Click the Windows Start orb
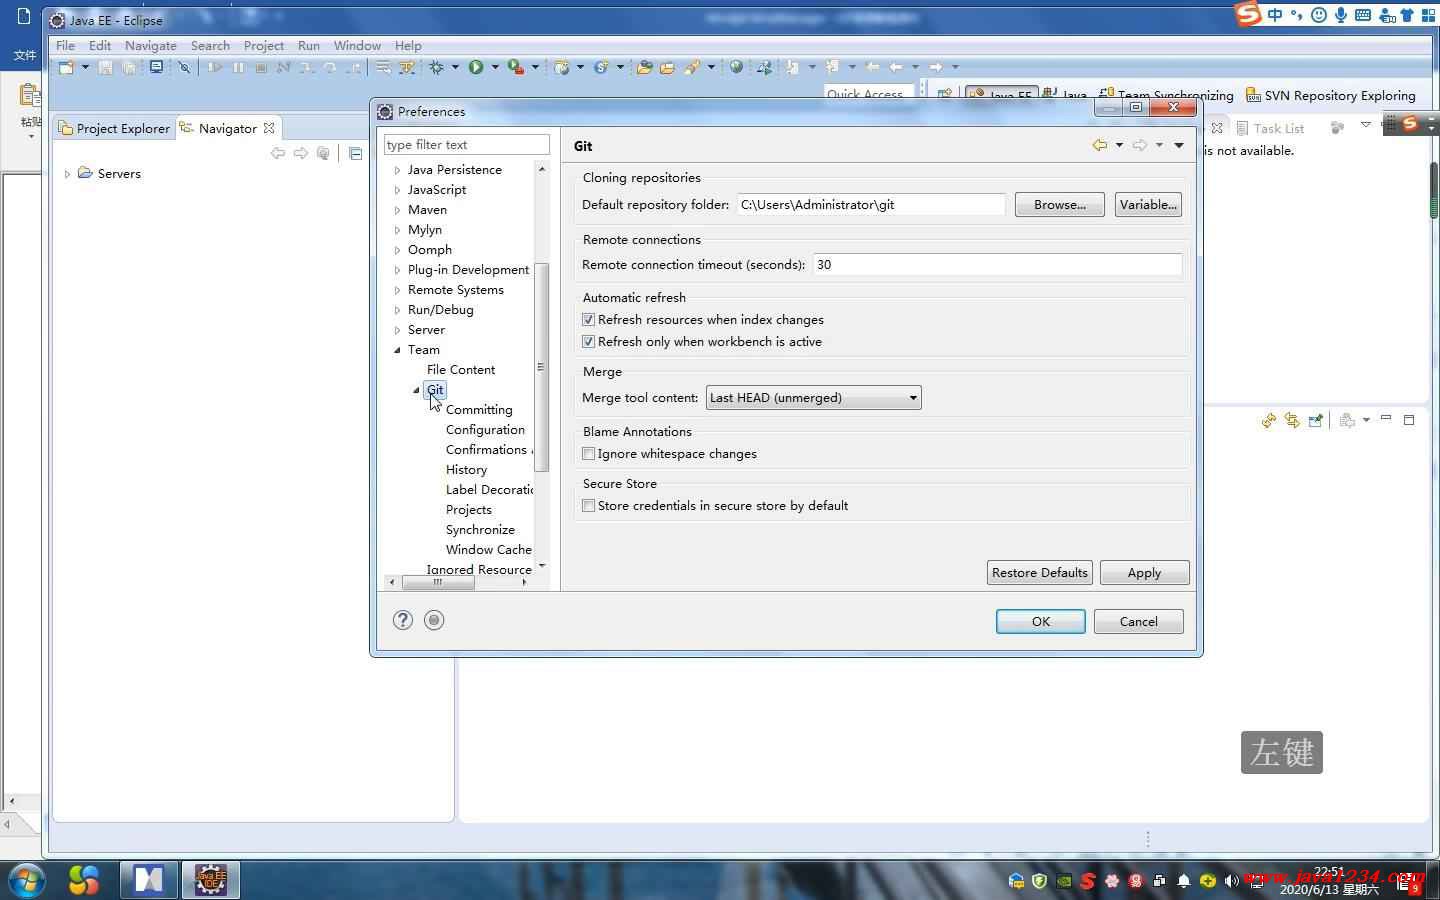 [26, 879]
